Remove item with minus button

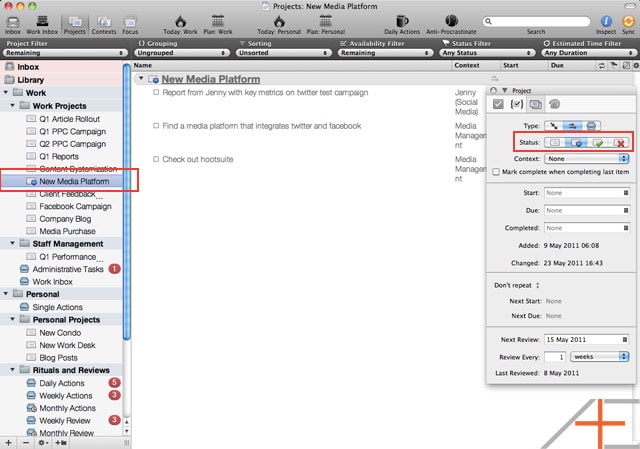coord(26,442)
